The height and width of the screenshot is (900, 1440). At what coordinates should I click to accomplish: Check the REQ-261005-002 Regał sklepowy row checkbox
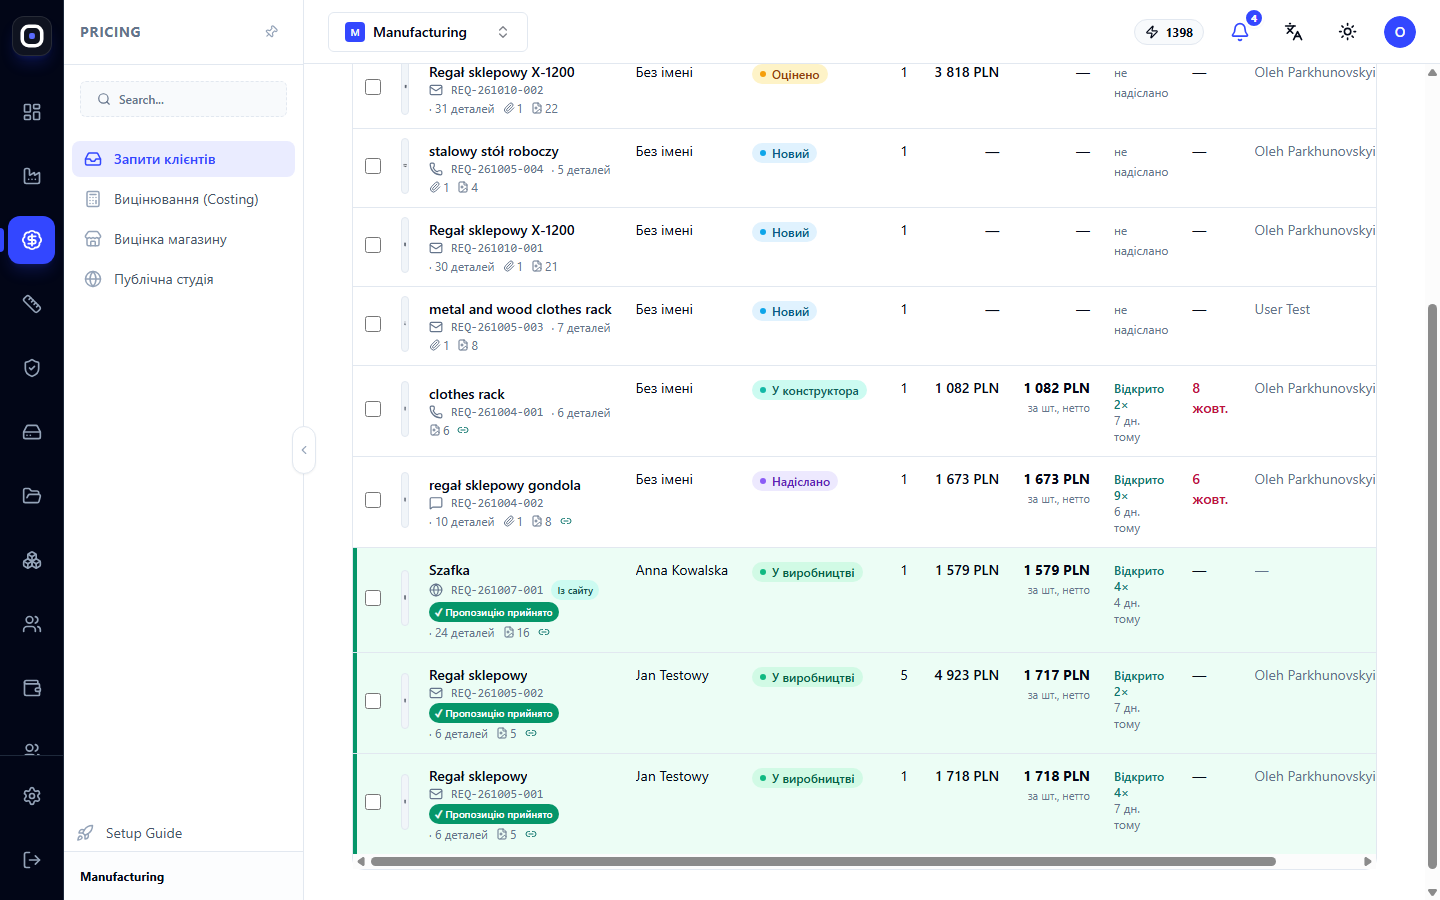pyautogui.click(x=373, y=701)
